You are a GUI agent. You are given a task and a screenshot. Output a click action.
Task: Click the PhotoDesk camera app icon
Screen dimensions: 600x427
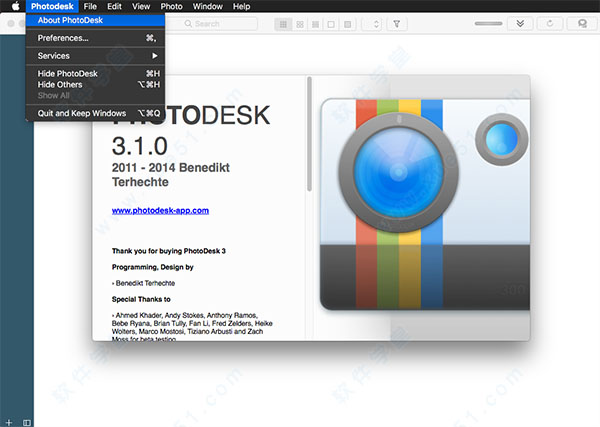tap(425, 204)
